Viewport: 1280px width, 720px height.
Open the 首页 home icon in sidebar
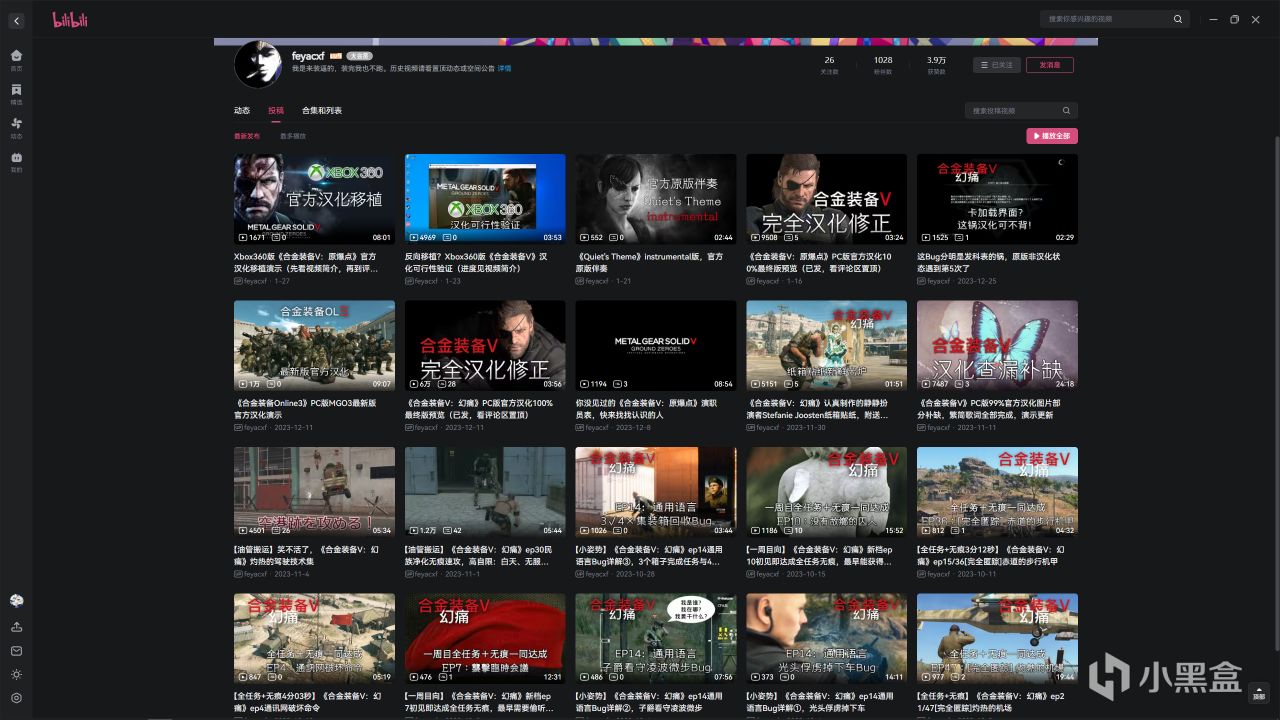point(16,59)
